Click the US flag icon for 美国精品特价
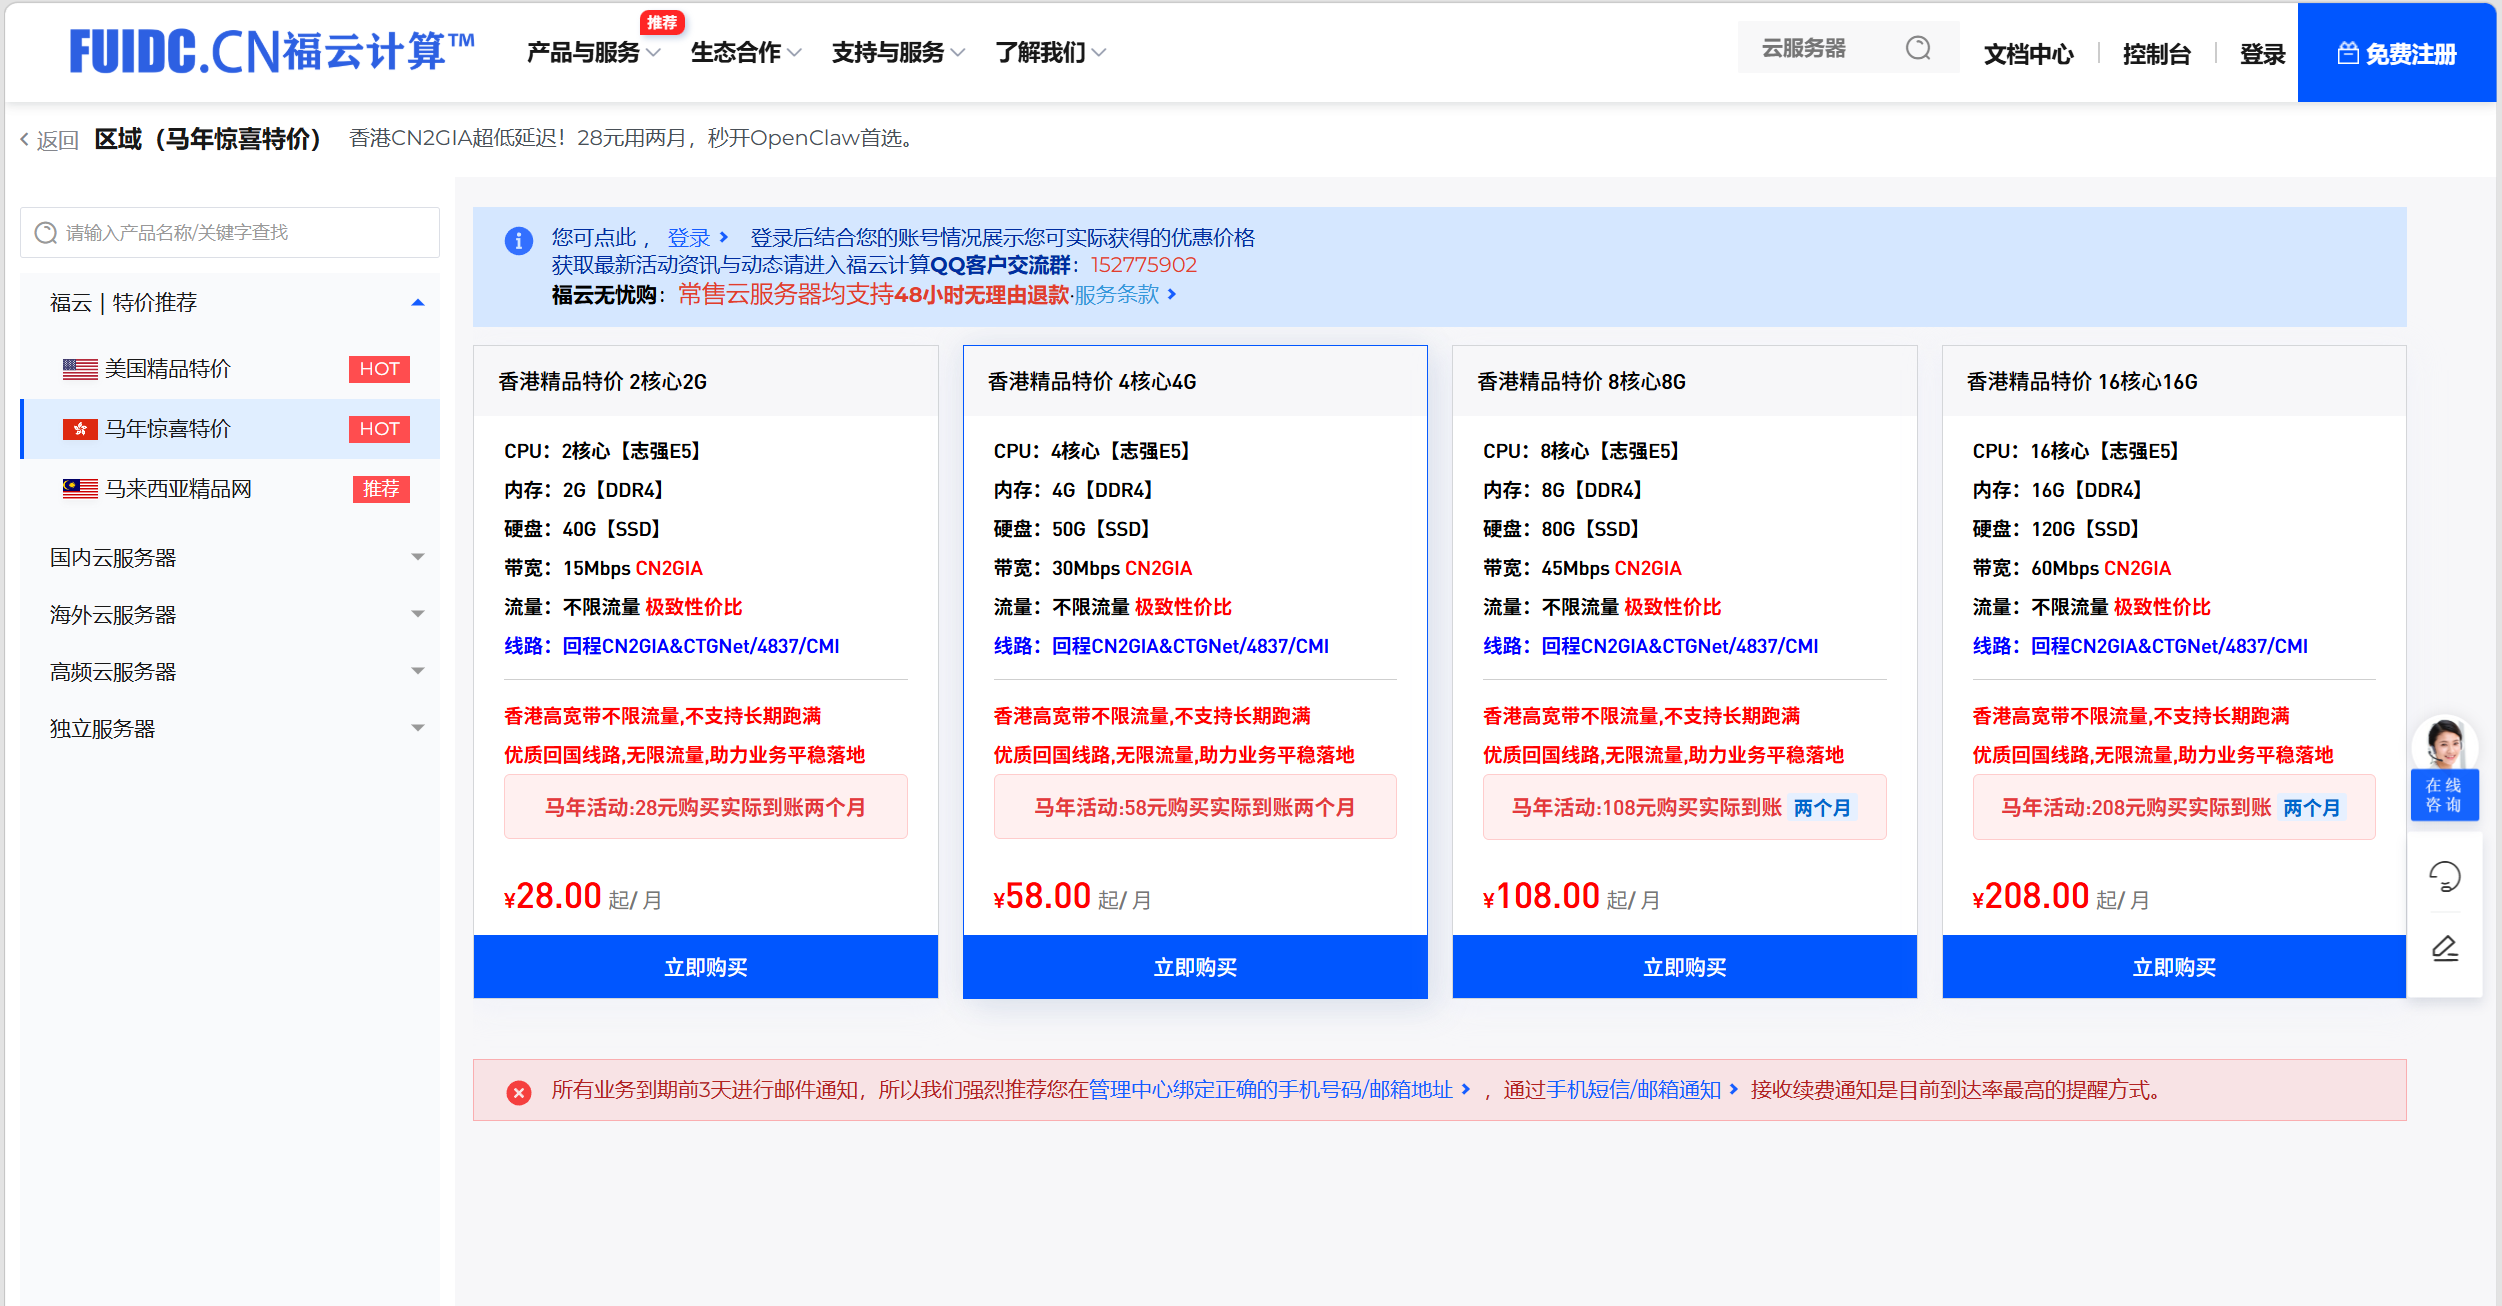The width and height of the screenshot is (2502, 1306). tap(80, 369)
